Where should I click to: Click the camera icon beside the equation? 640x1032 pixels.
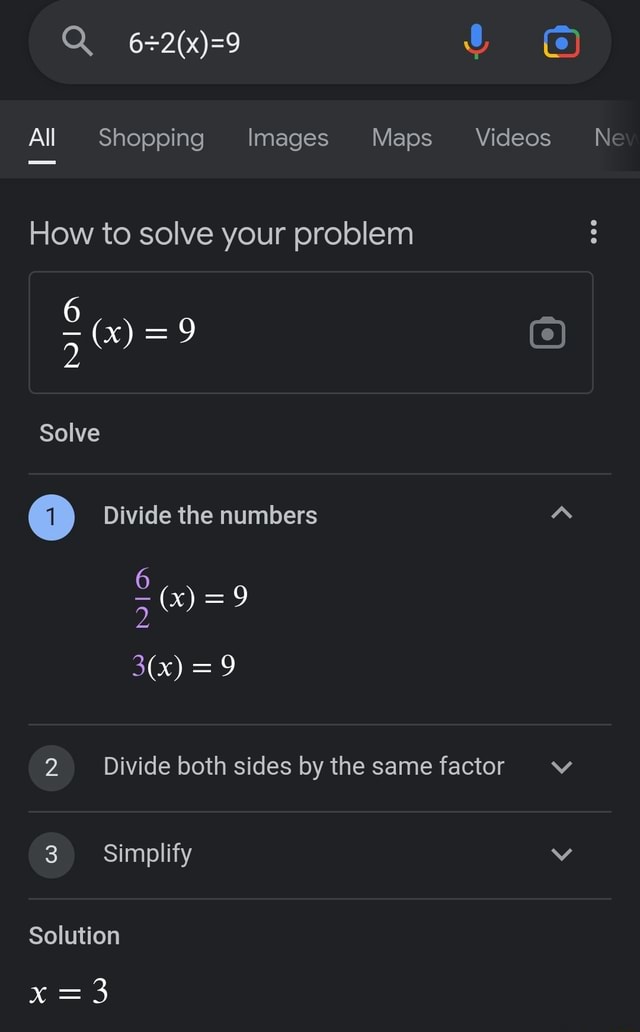coord(546,334)
